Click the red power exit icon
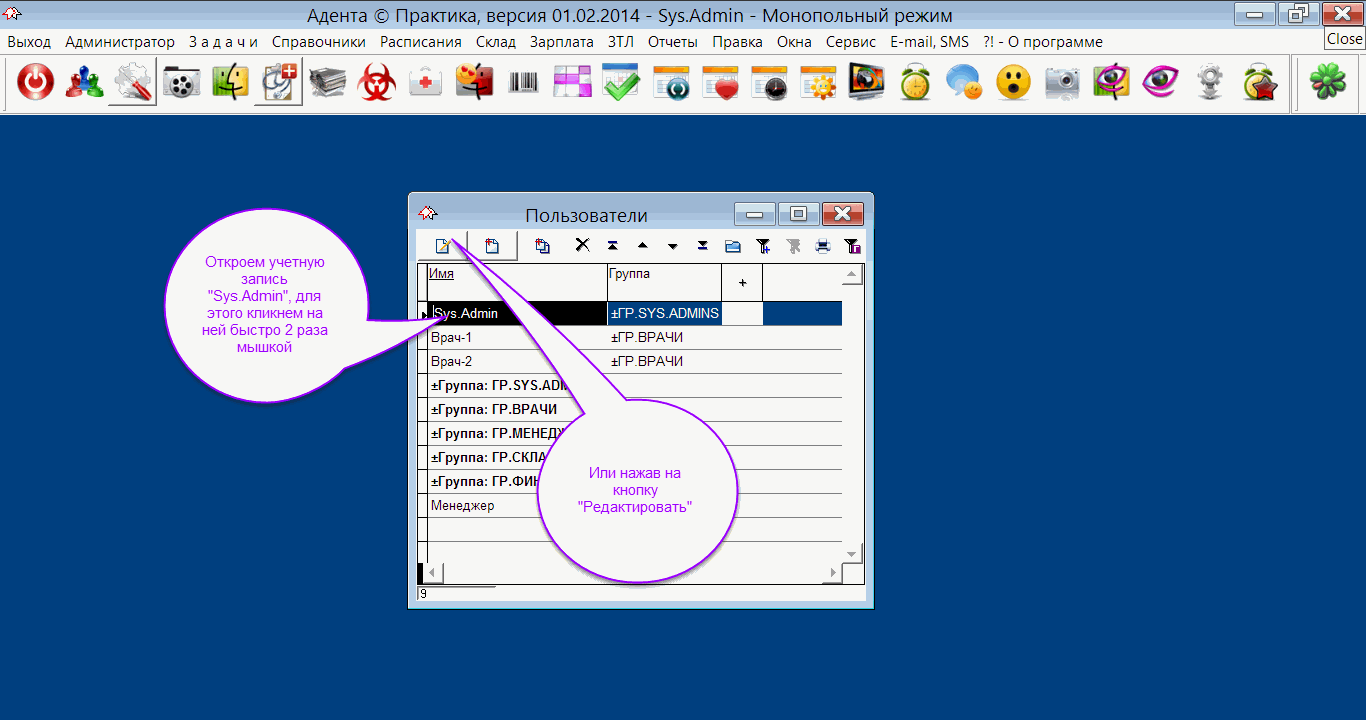 36,83
